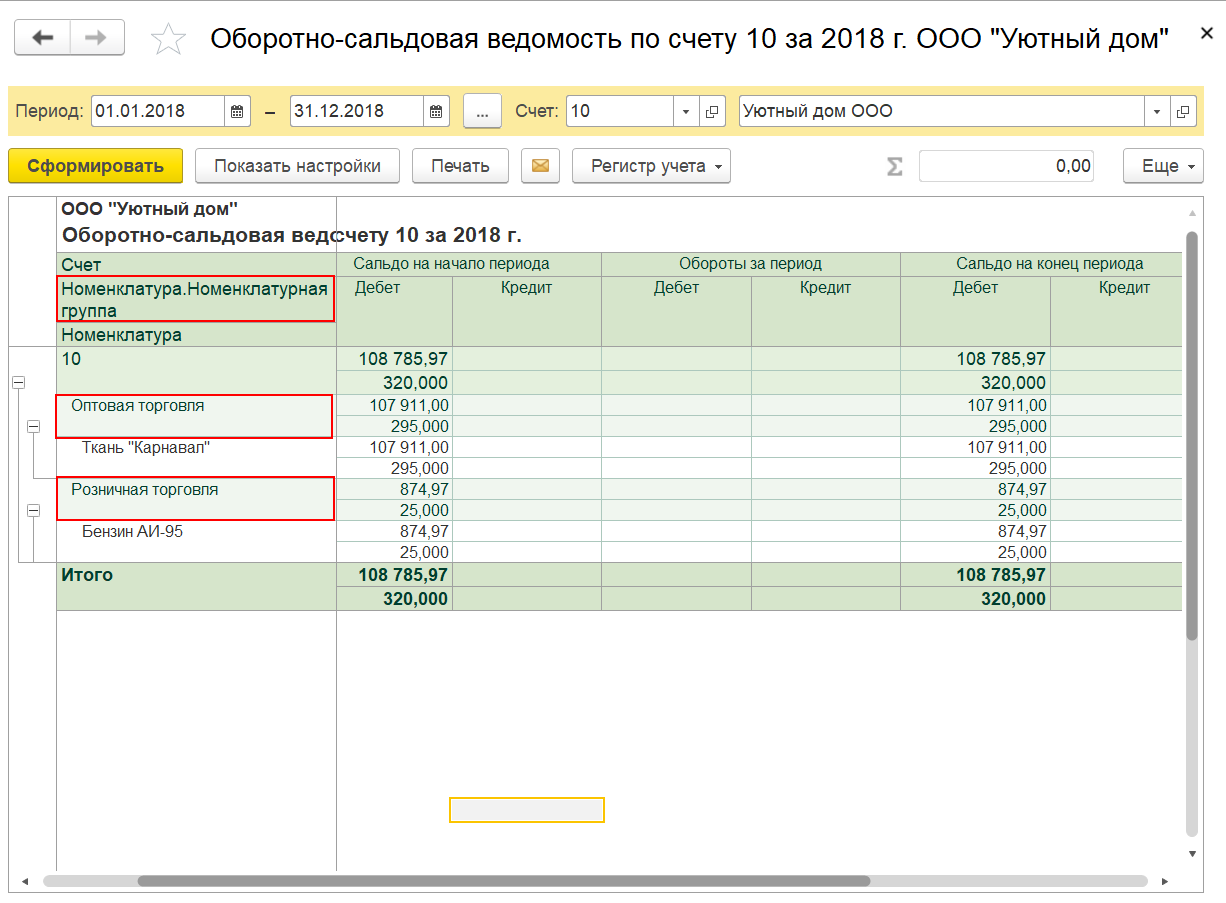Collapse the account 10 top-level group
Screen dimensions: 1226x903
(x=19, y=382)
